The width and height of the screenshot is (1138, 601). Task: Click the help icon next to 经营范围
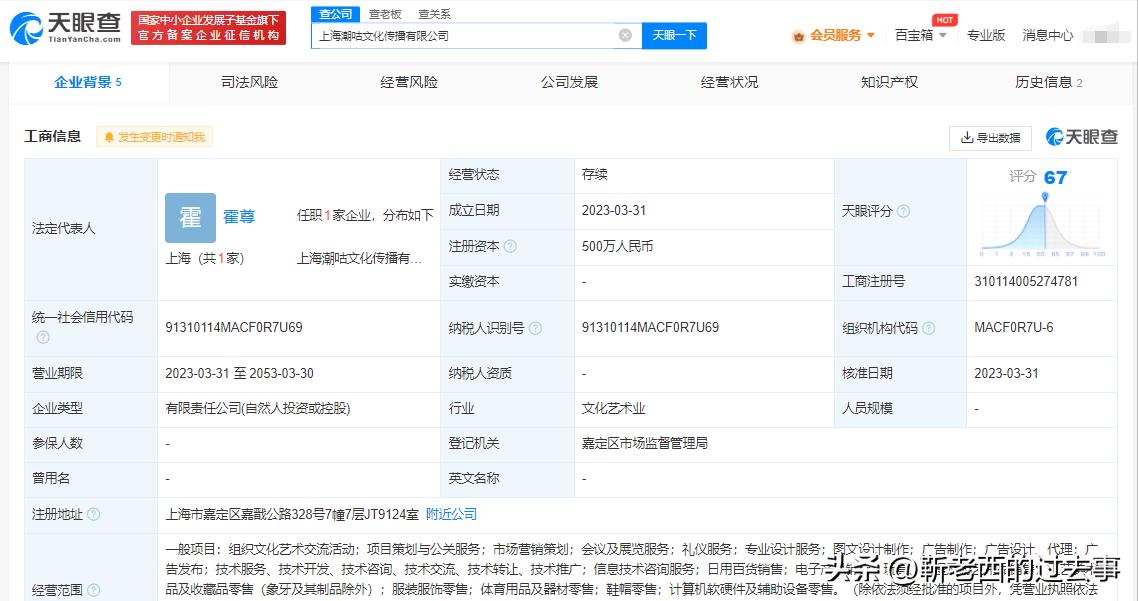tap(94, 588)
